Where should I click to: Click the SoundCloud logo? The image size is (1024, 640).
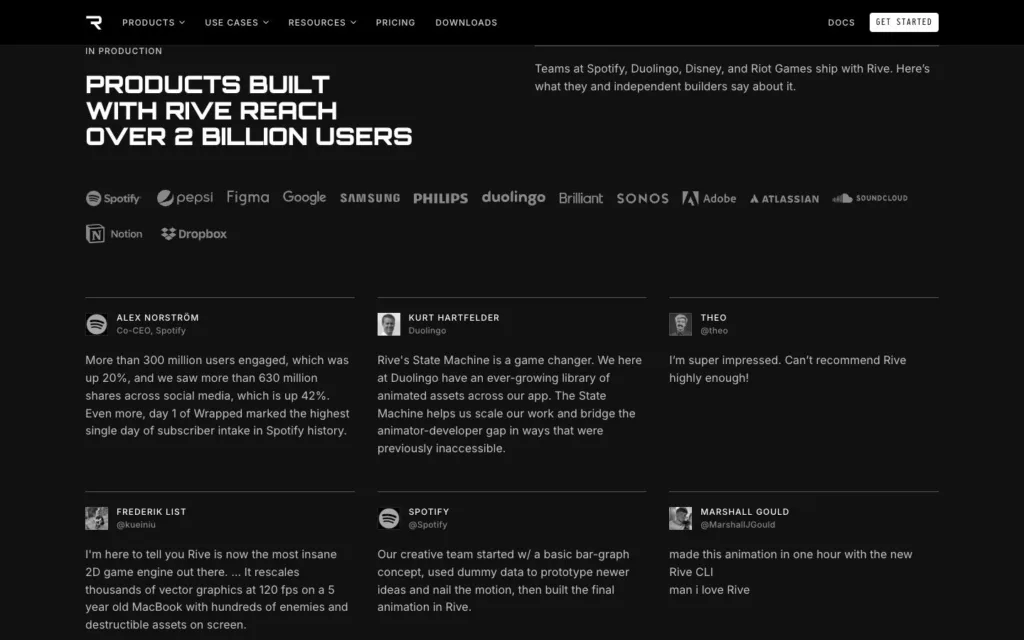870,198
